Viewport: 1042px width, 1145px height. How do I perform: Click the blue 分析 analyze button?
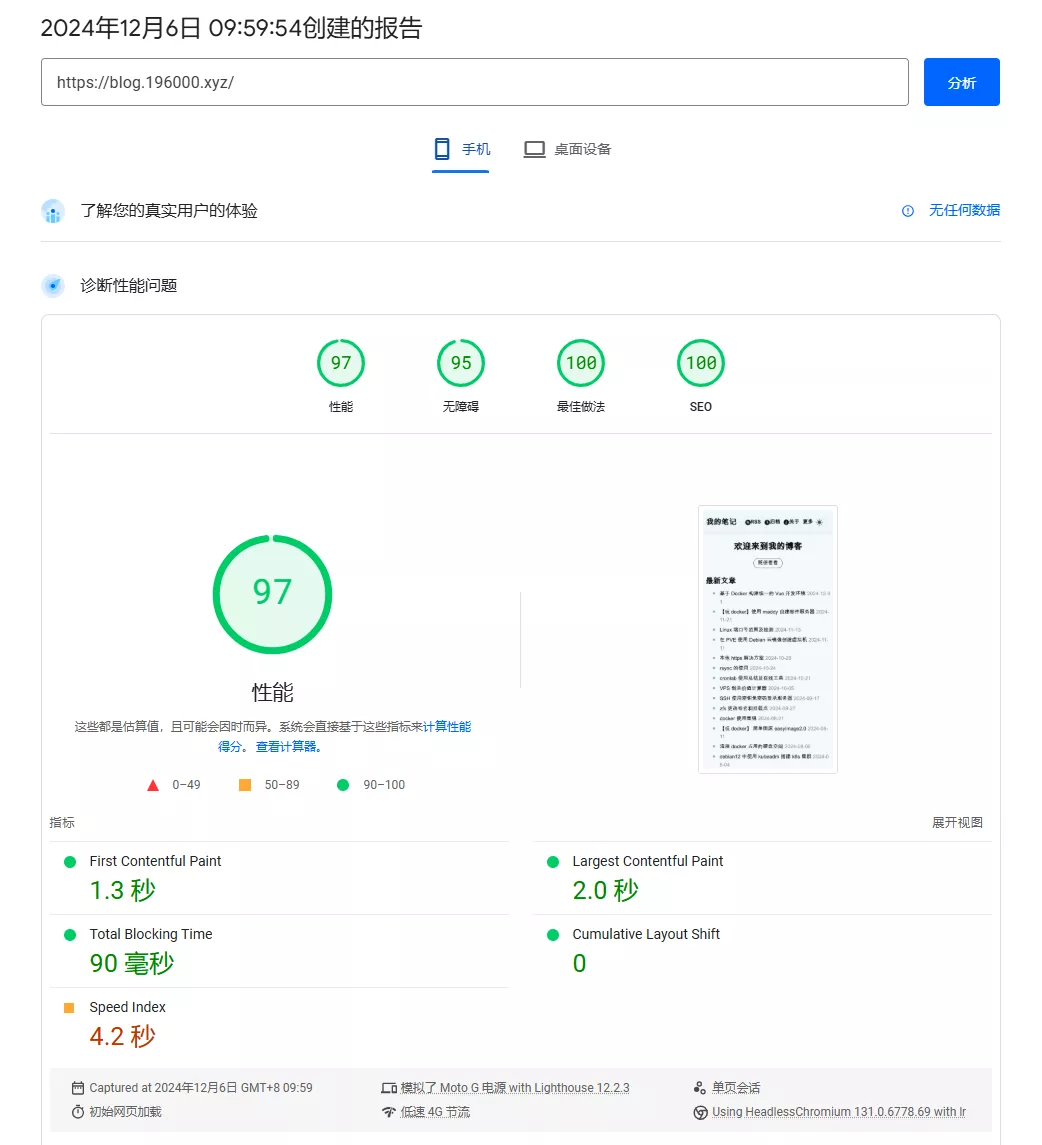click(x=961, y=82)
